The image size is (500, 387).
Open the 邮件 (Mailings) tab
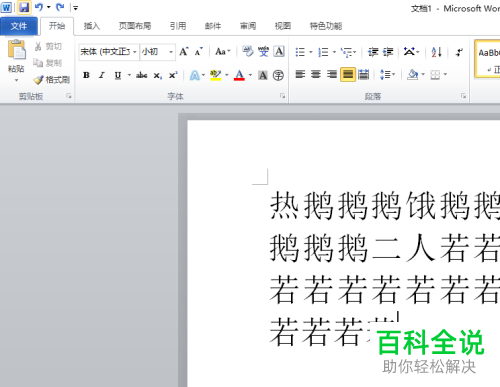coord(213,26)
